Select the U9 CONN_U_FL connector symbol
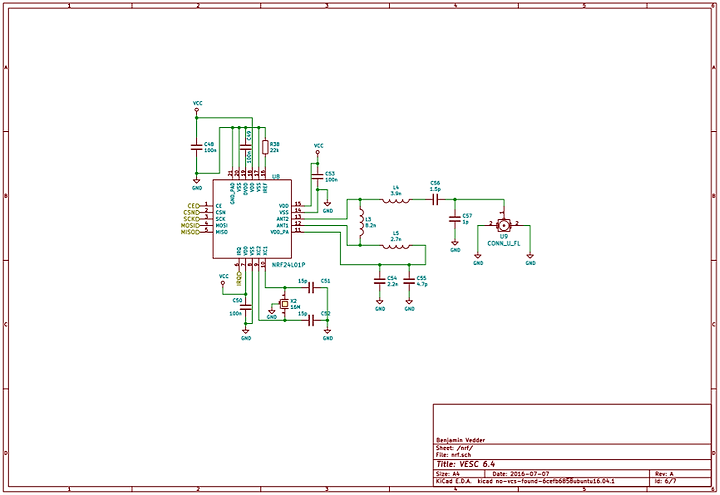This screenshot has width=720, height=495. (x=504, y=225)
